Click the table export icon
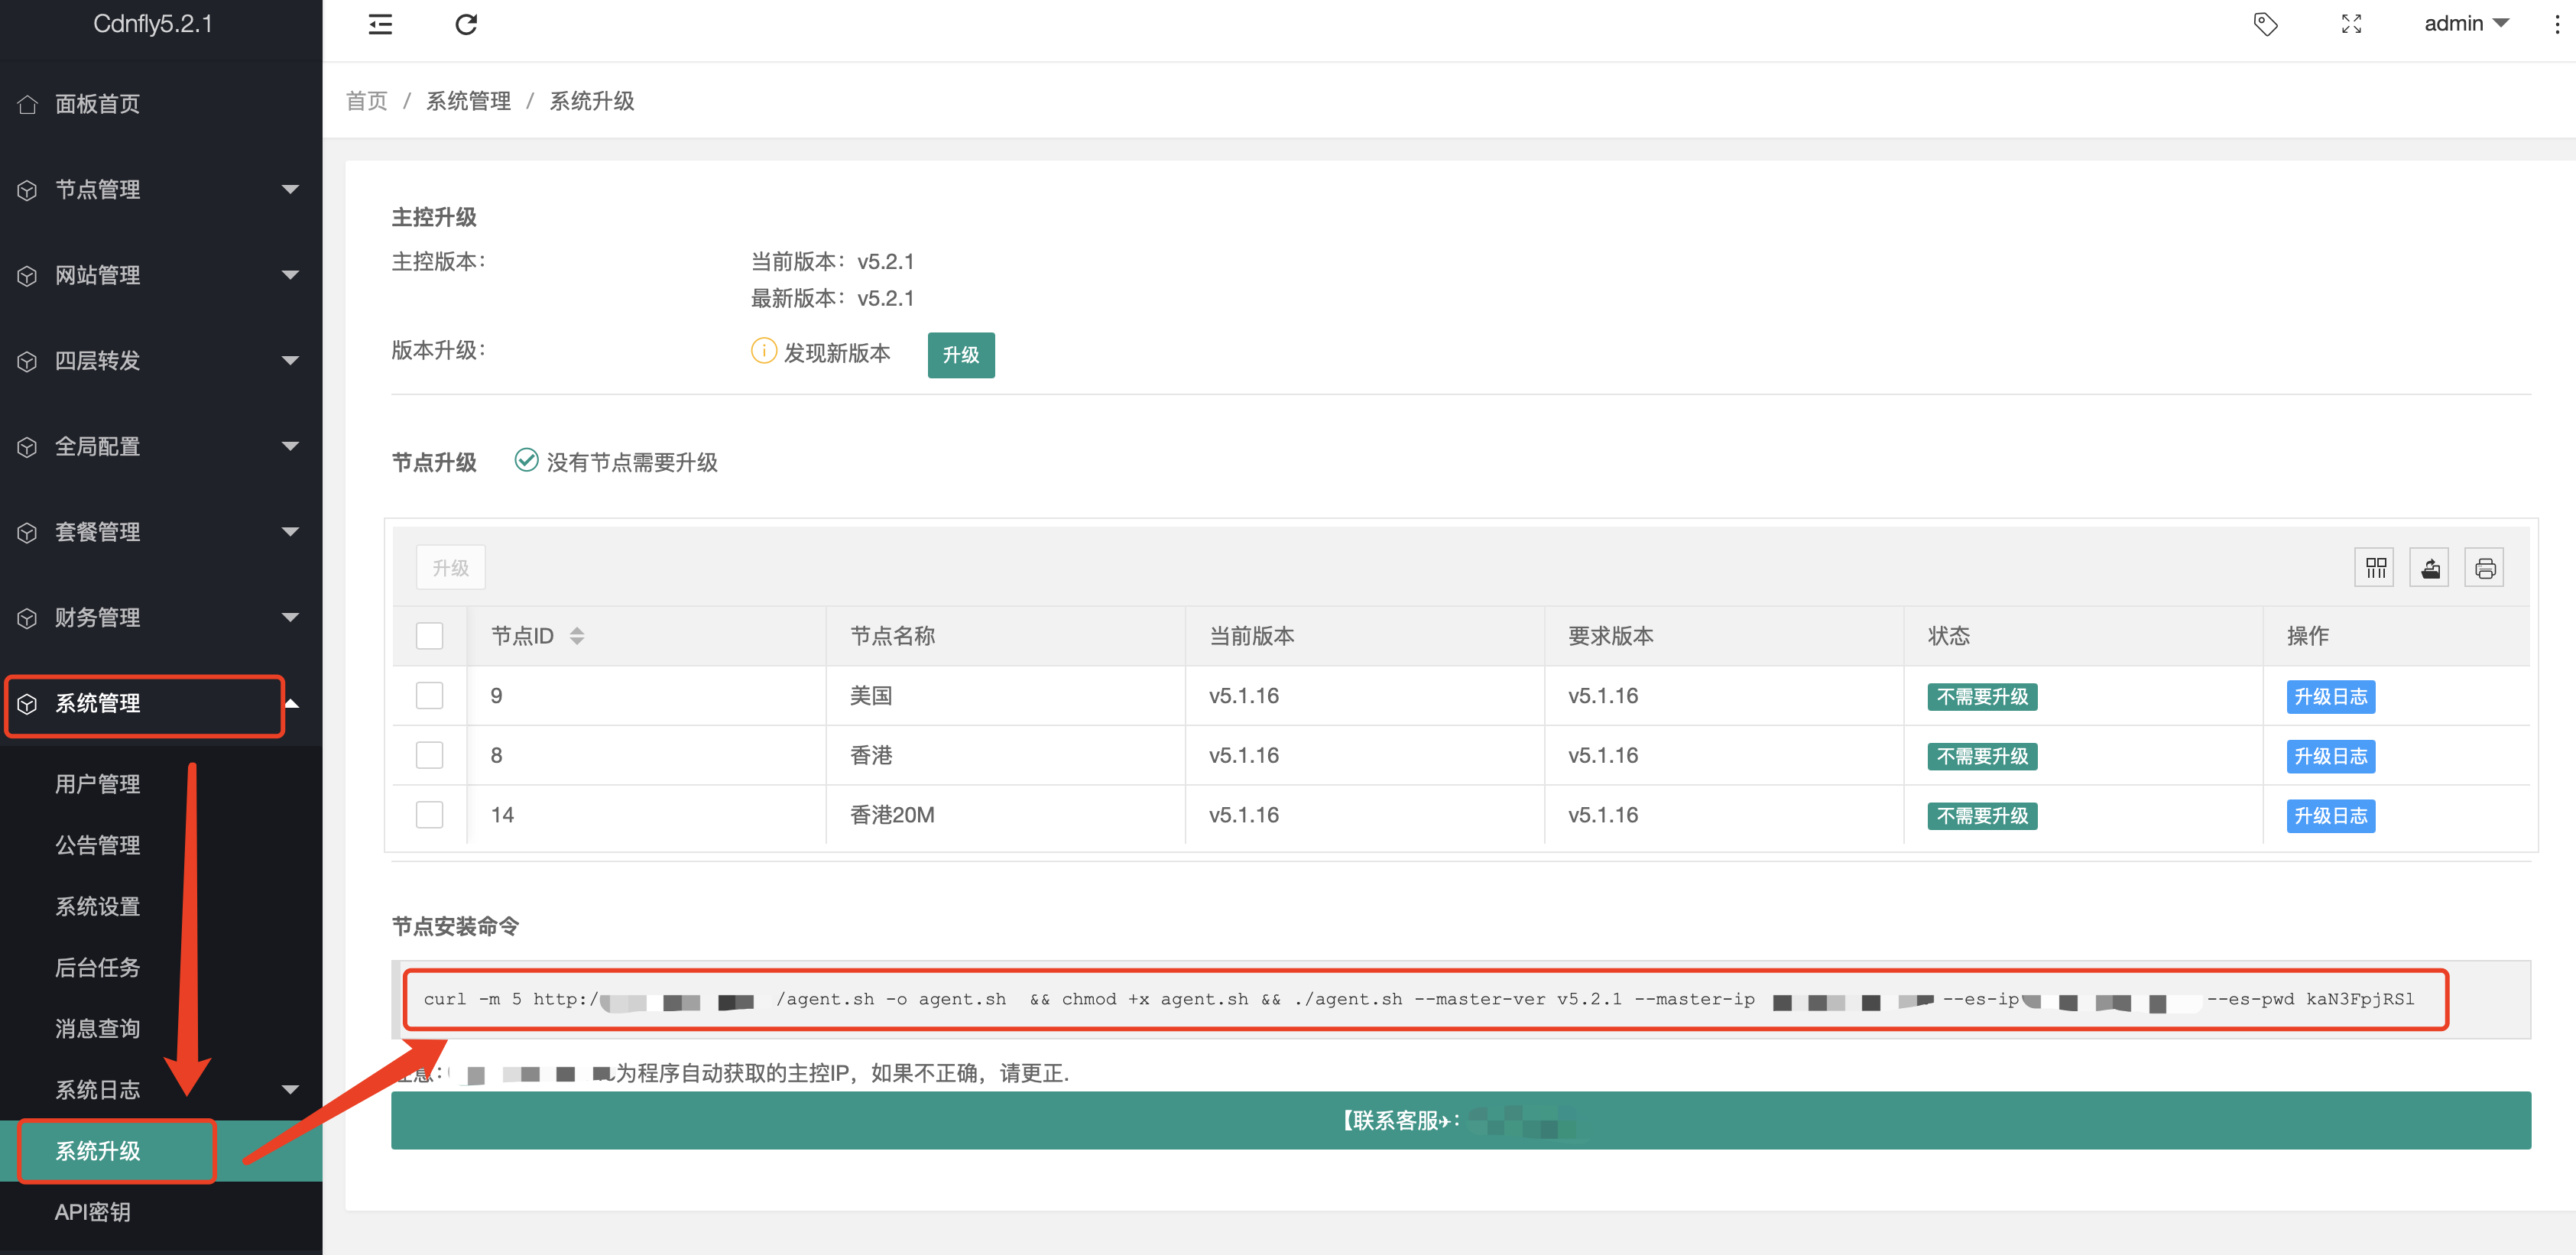 click(x=2430, y=568)
